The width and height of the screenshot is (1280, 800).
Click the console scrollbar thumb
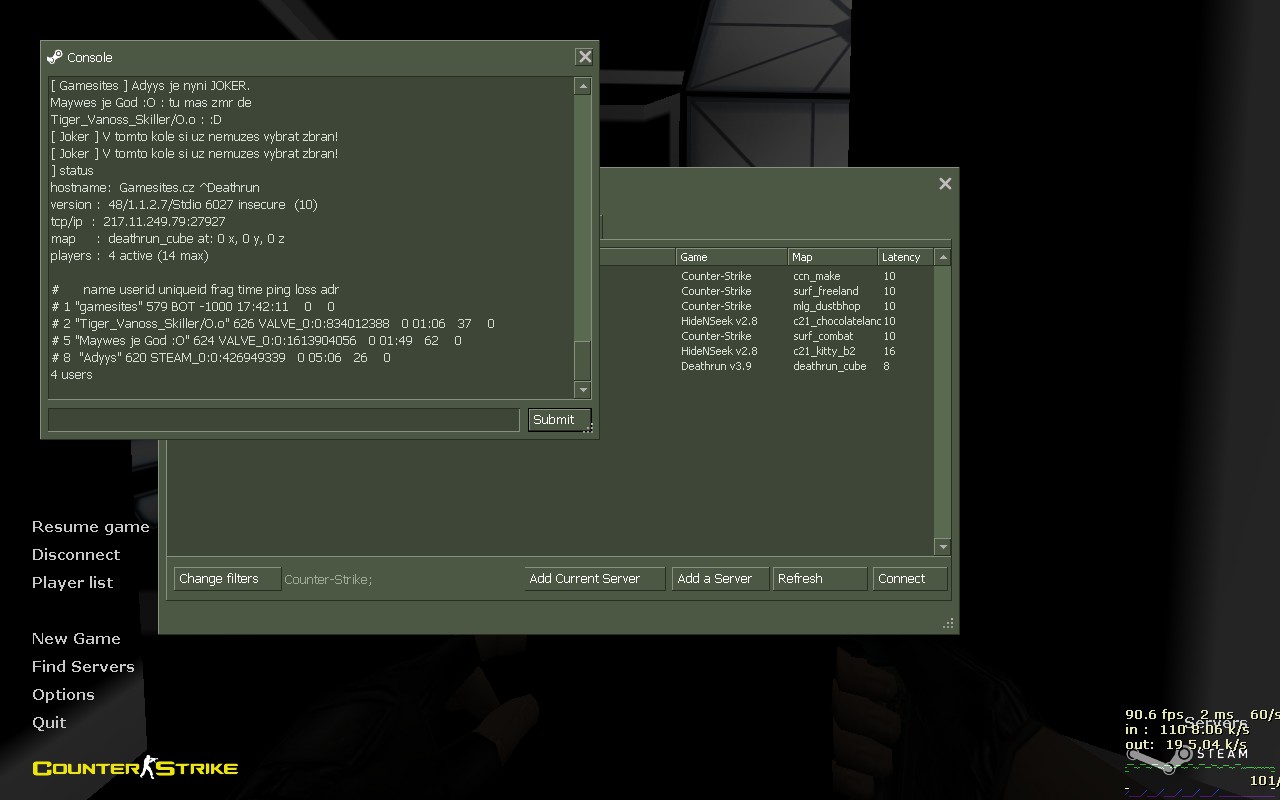583,359
